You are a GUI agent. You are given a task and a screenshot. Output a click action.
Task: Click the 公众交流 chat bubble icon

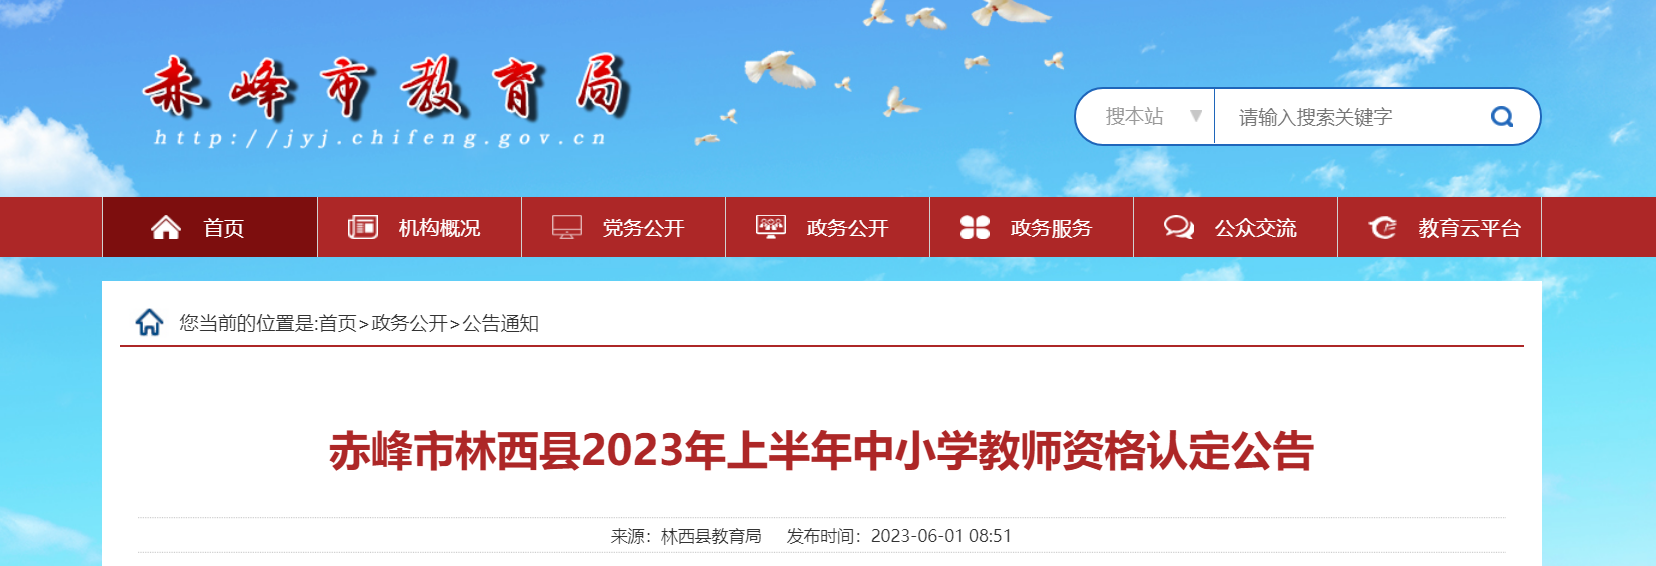click(x=1179, y=228)
